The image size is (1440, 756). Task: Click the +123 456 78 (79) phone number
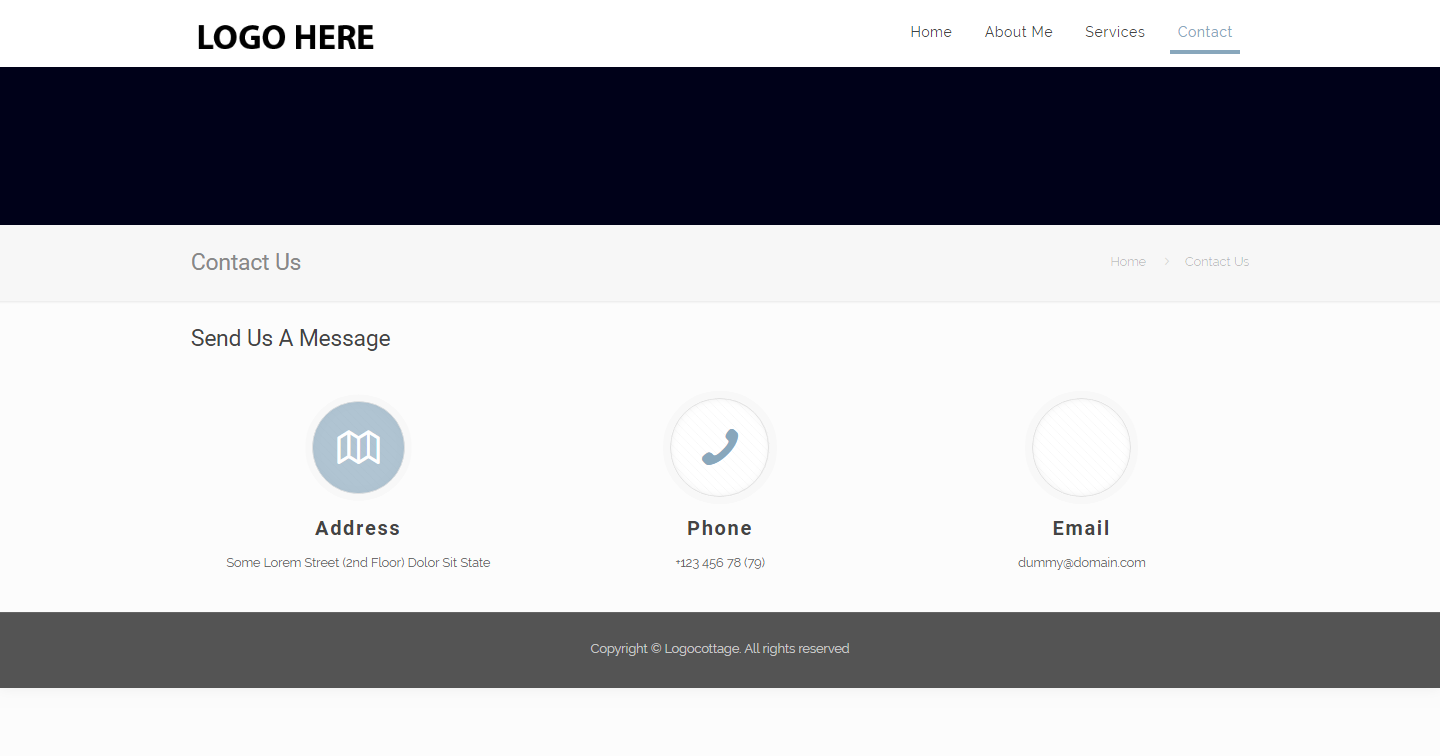pyautogui.click(x=720, y=563)
